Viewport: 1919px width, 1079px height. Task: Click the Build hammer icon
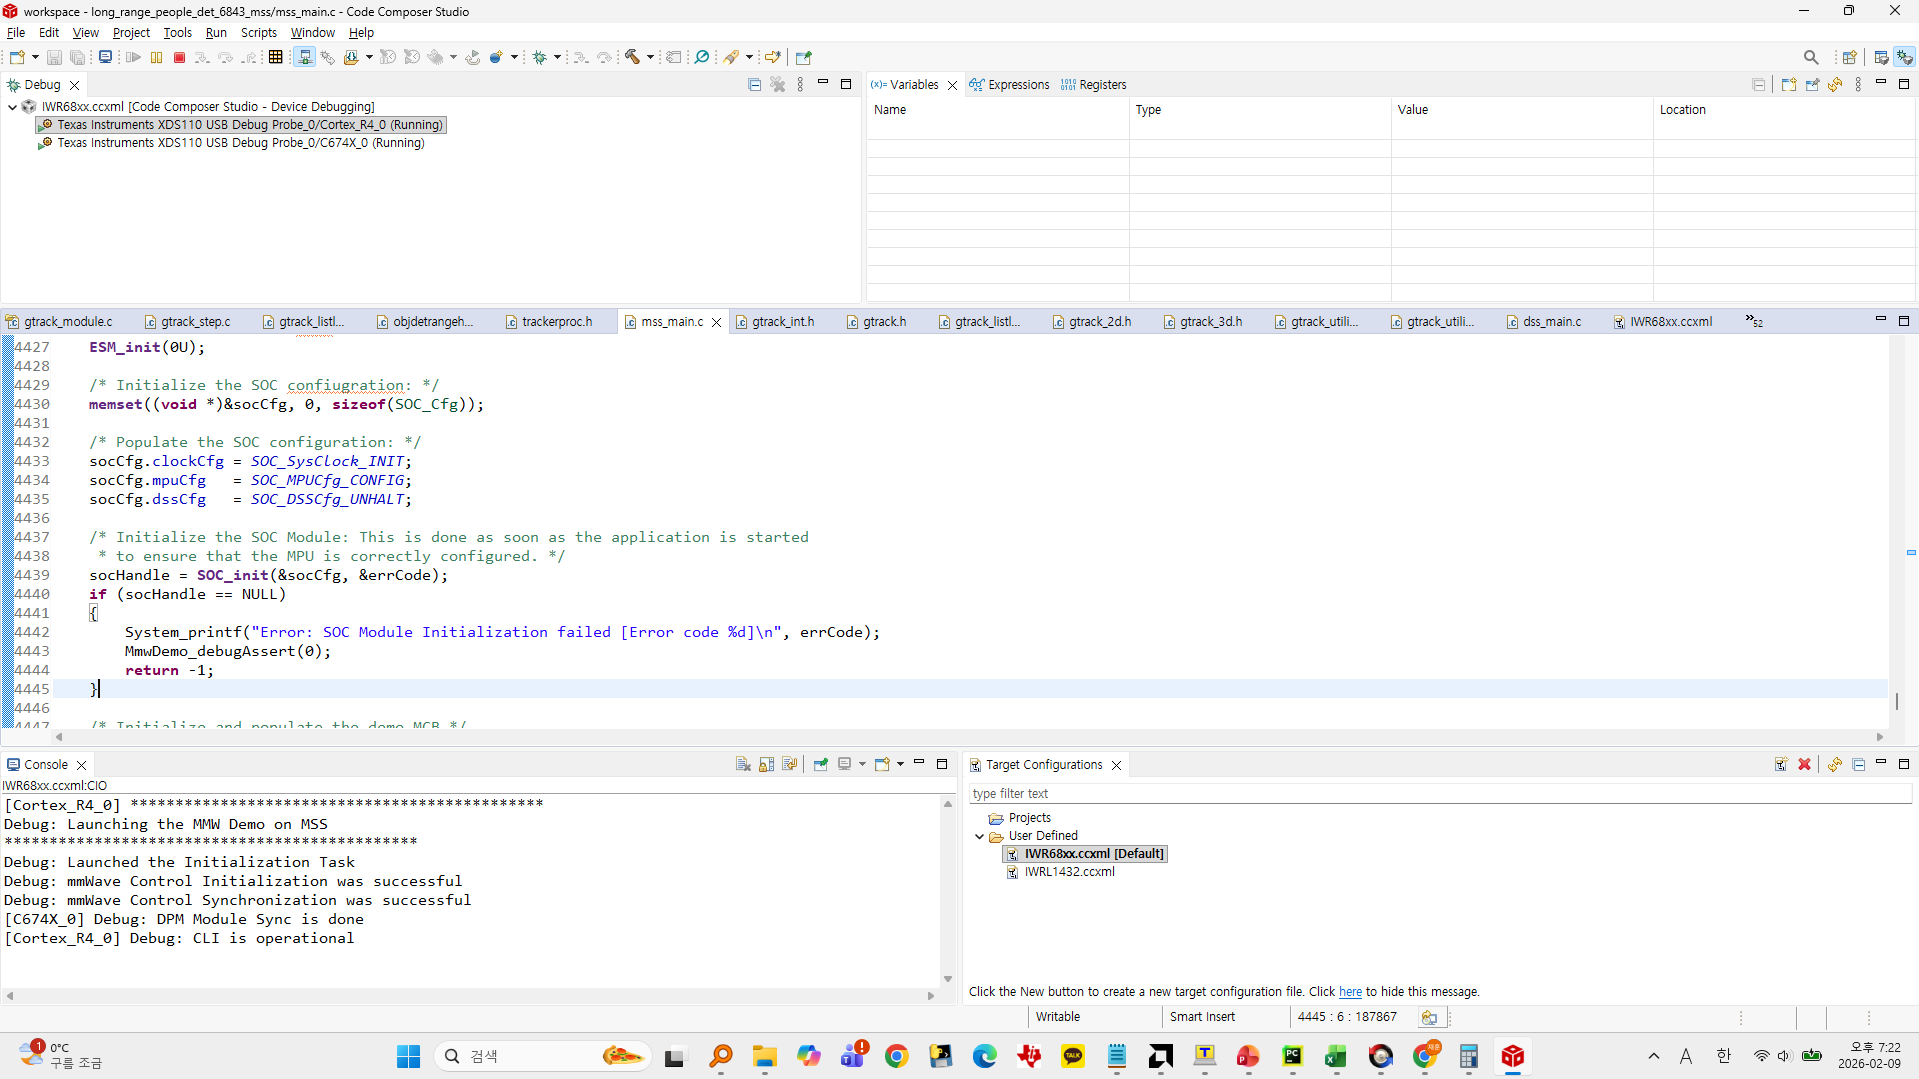point(632,58)
